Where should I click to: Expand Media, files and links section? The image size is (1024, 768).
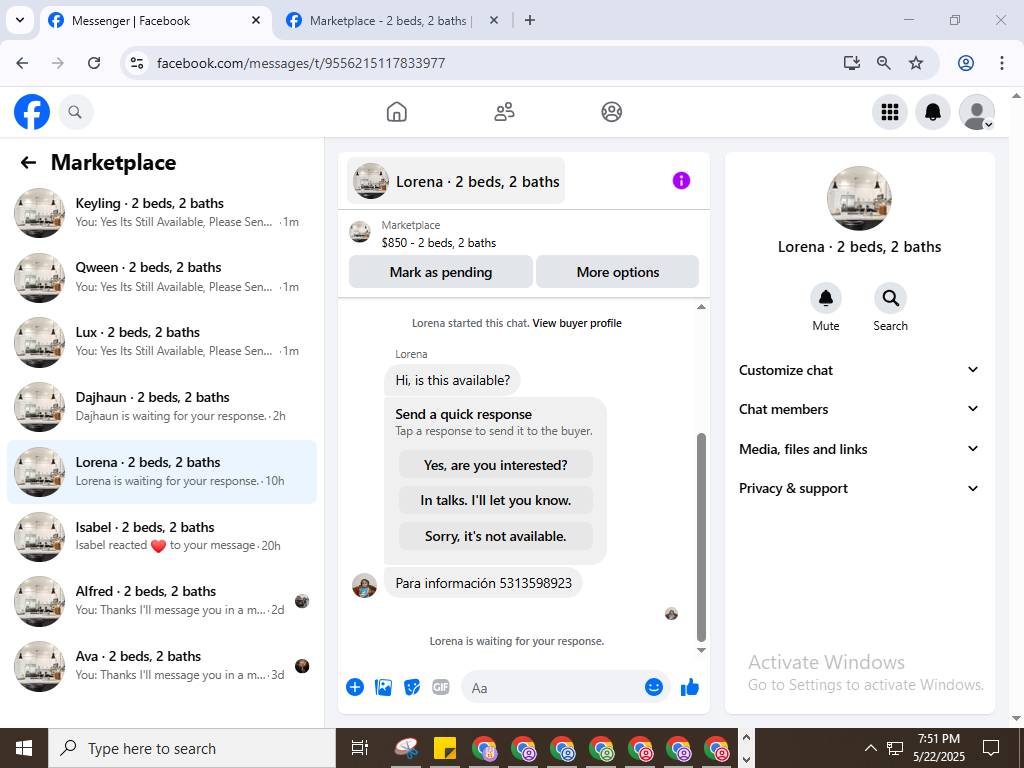[859, 449]
